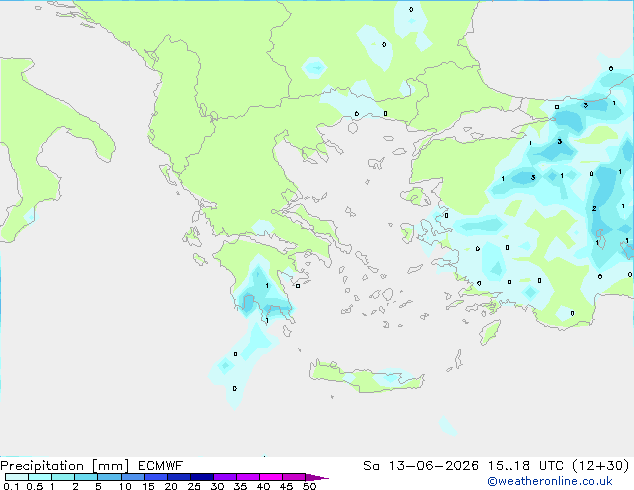
Task: Select the 40–45 mm legend swatch
Action: pyautogui.click(x=271, y=477)
